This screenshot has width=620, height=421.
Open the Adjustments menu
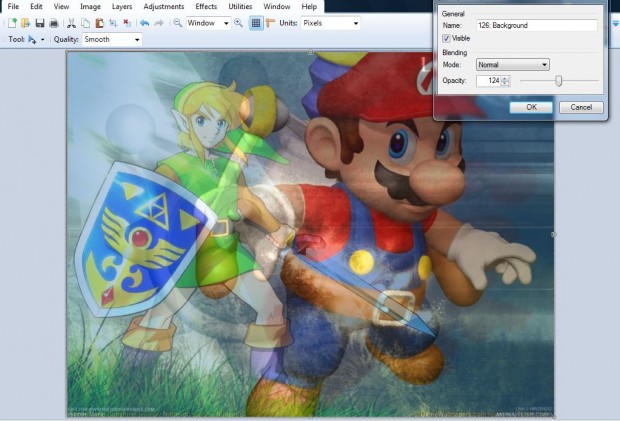[x=164, y=7]
